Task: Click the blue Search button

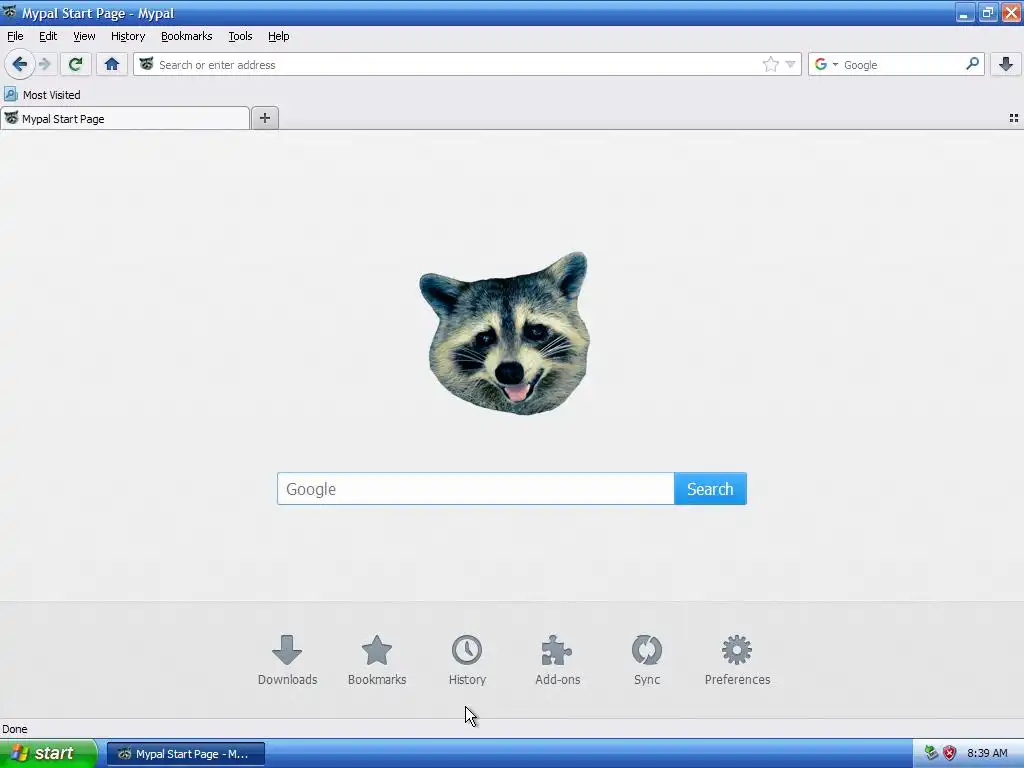Action: pos(710,488)
